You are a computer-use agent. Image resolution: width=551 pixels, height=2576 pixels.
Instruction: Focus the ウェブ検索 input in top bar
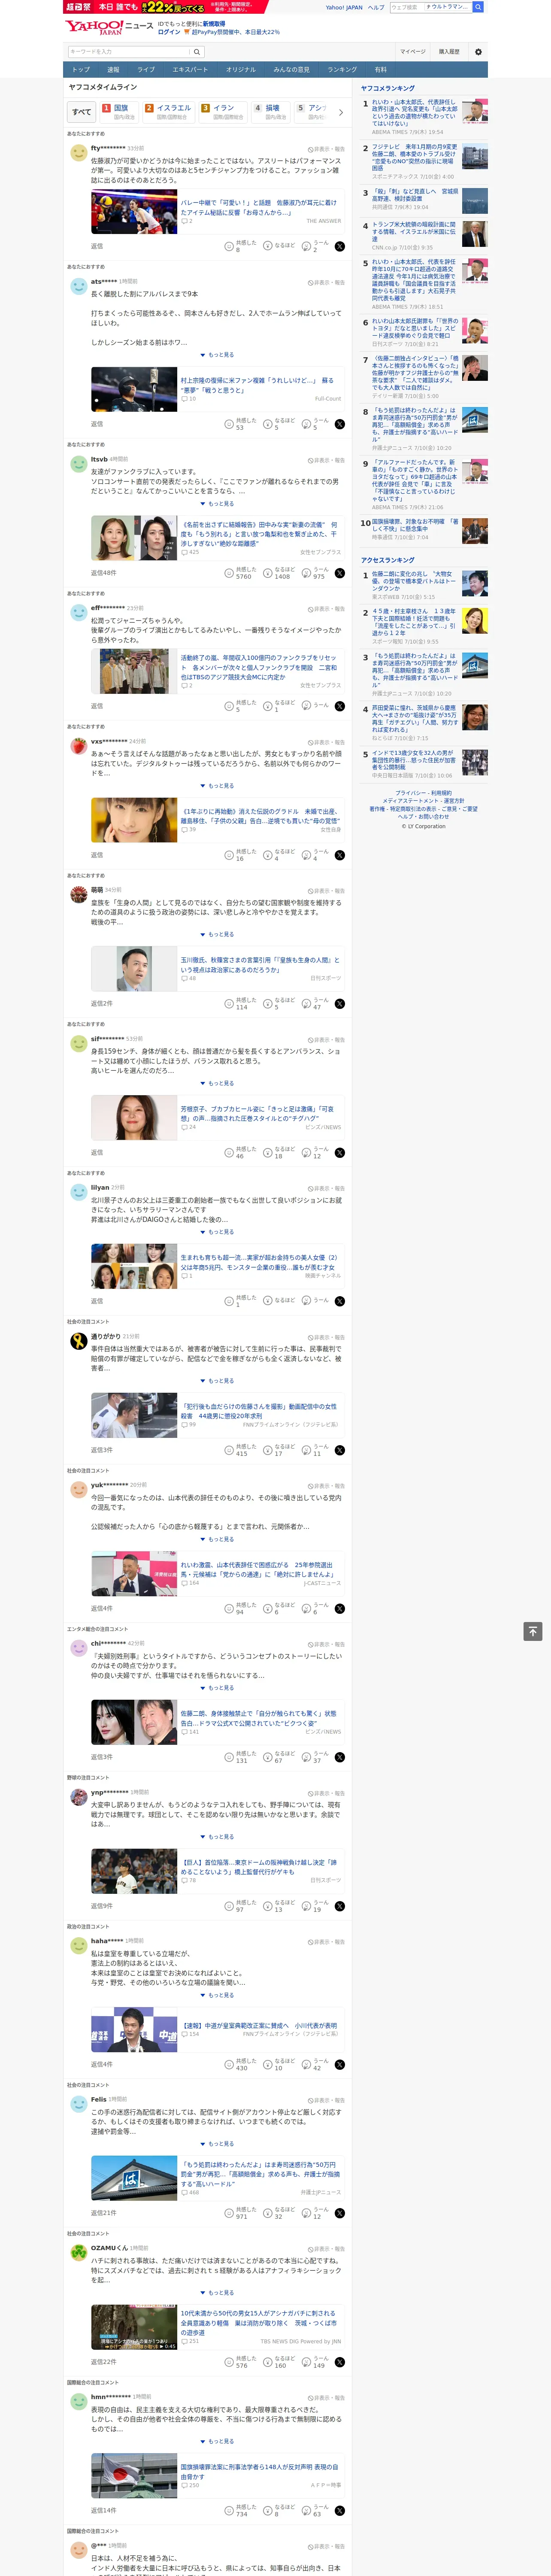click(406, 7)
